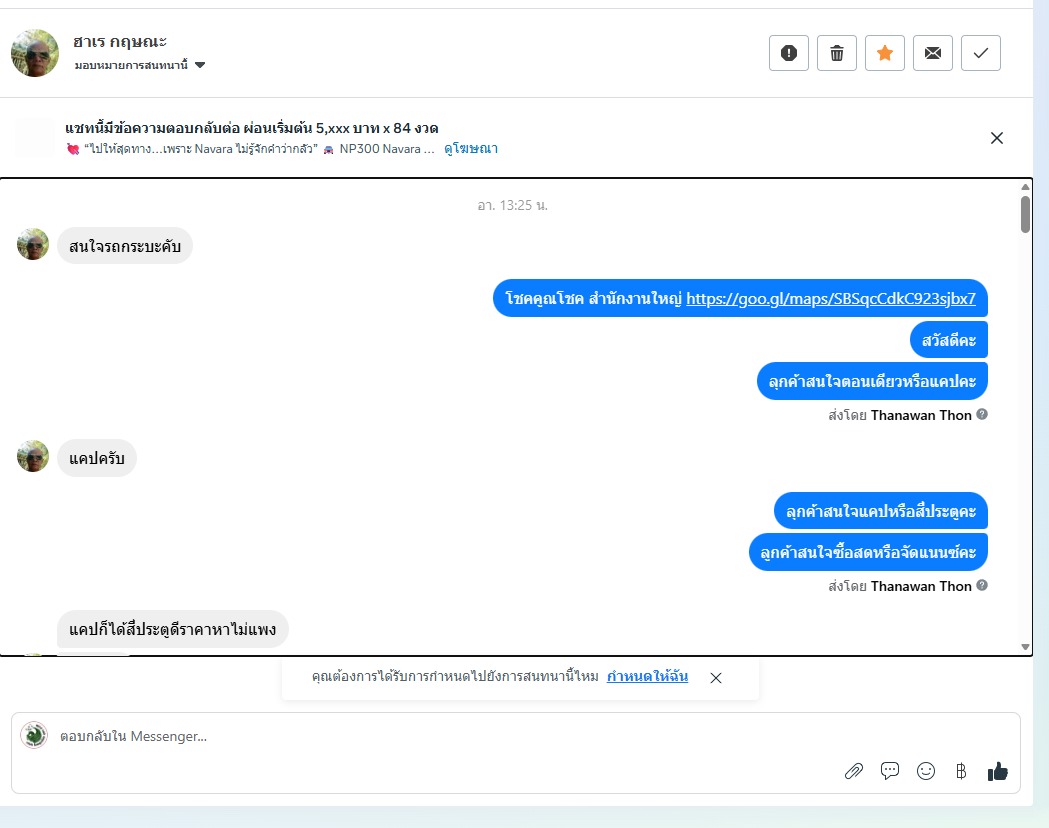
Task: Mark conversation as done with checkmark
Action: tap(981, 53)
